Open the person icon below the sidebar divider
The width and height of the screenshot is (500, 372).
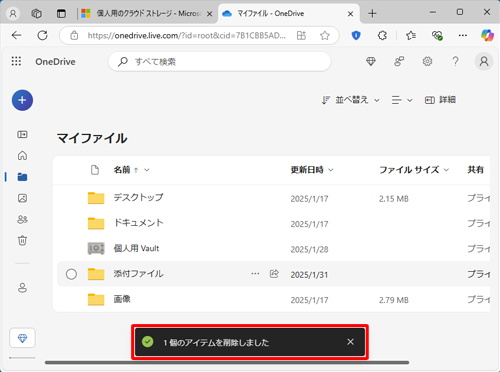pyautogui.click(x=22, y=288)
